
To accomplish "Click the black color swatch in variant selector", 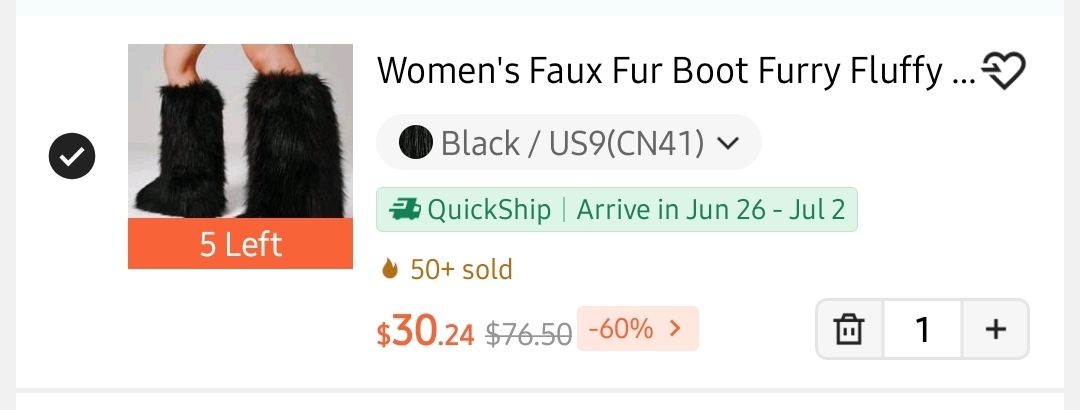I will tap(415, 143).
